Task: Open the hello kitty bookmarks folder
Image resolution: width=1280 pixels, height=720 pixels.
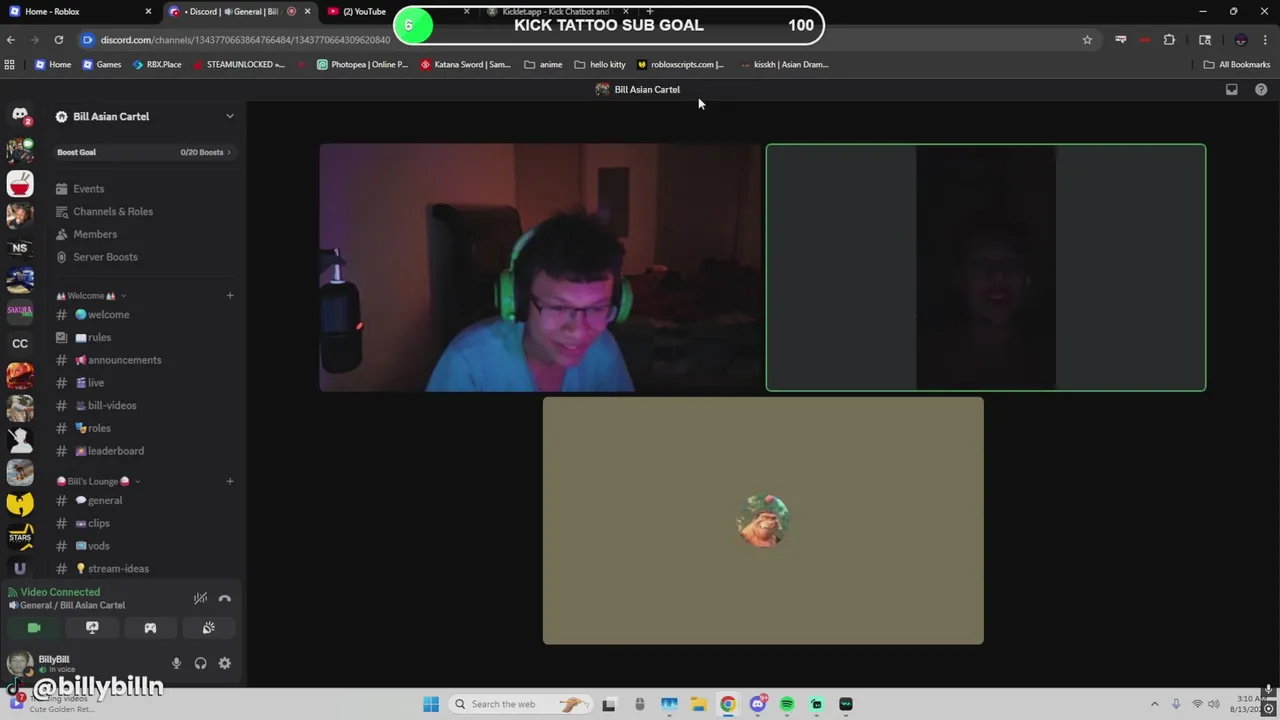Action: [x=600, y=64]
